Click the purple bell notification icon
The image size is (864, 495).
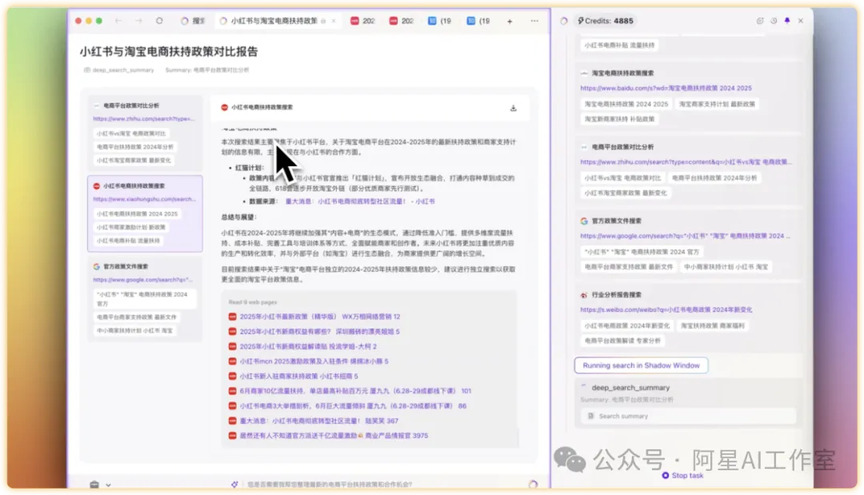point(787,21)
